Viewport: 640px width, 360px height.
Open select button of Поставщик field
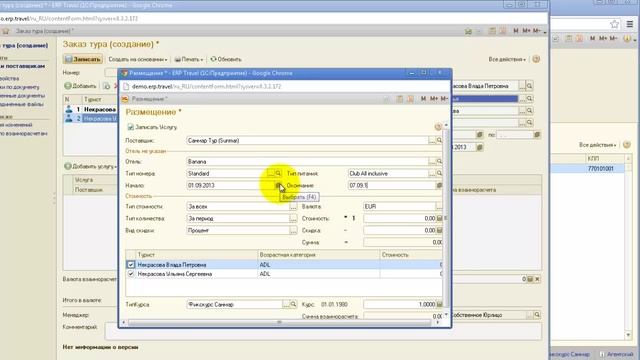432,140
